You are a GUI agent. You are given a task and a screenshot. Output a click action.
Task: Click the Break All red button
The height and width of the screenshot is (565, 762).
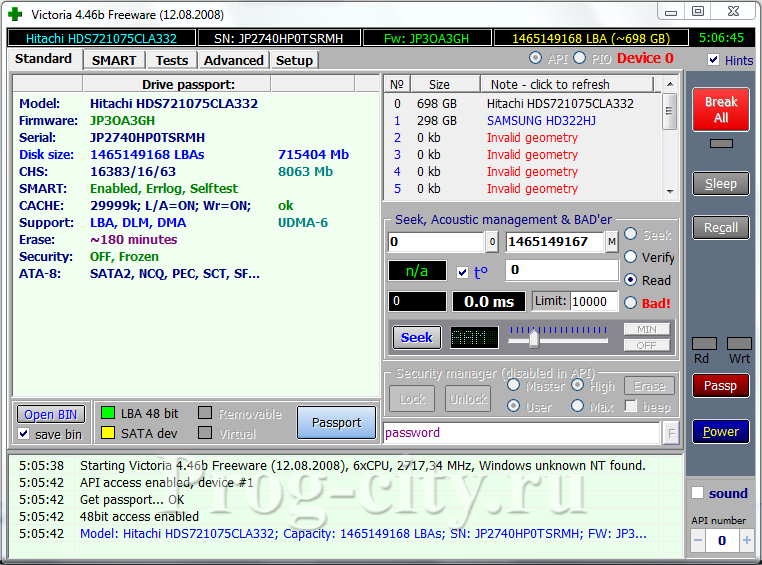[720, 110]
